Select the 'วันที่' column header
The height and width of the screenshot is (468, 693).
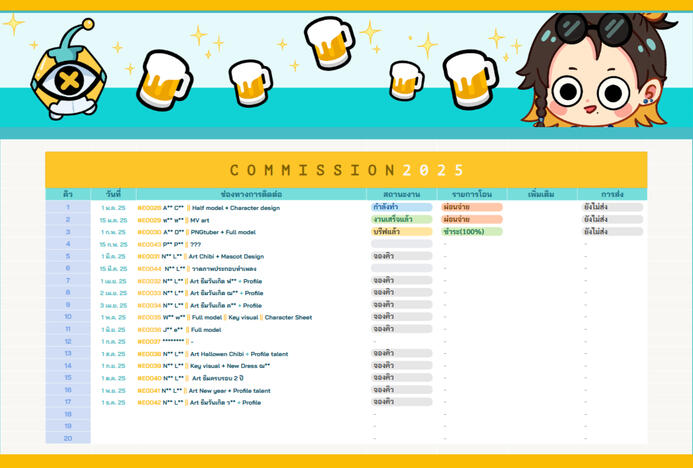(x=112, y=194)
